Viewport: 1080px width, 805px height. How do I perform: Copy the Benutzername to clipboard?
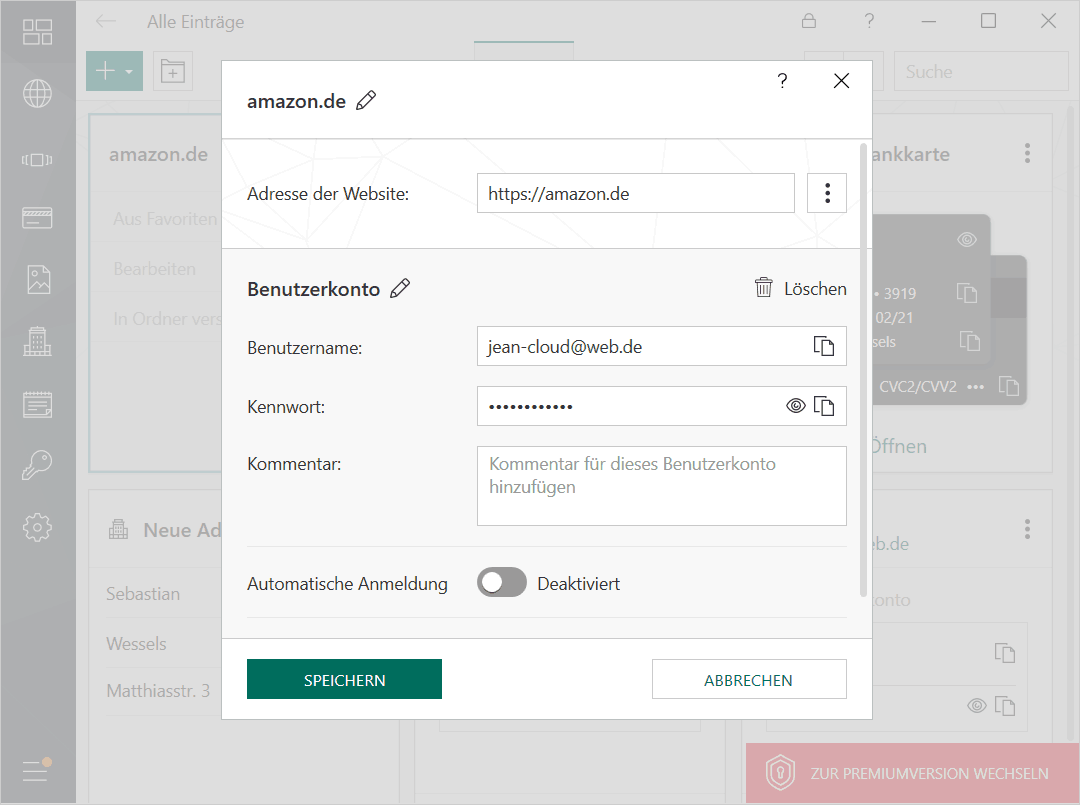point(824,346)
